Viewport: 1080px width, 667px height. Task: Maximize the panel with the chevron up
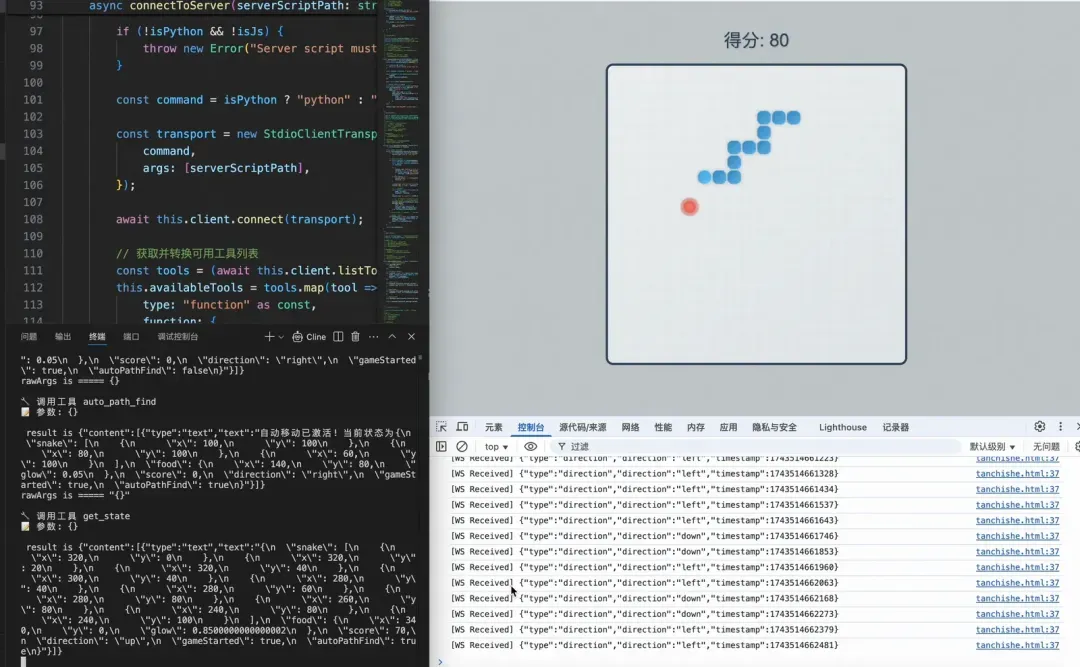pyautogui.click(x=392, y=336)
